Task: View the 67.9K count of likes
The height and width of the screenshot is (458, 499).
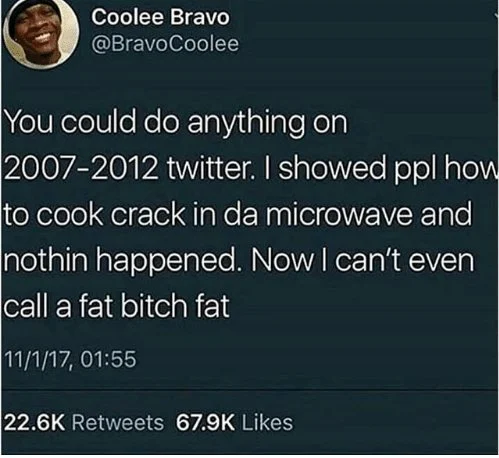Action: [x=205, y=422]
